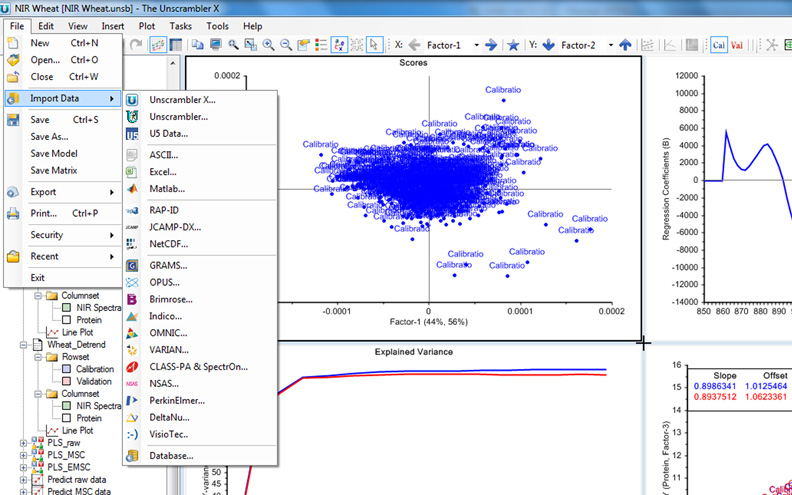The height and width of the screenshot is (495, 792).
Task: Click the Explained Variance plot title
Action: tap(413, 352)
